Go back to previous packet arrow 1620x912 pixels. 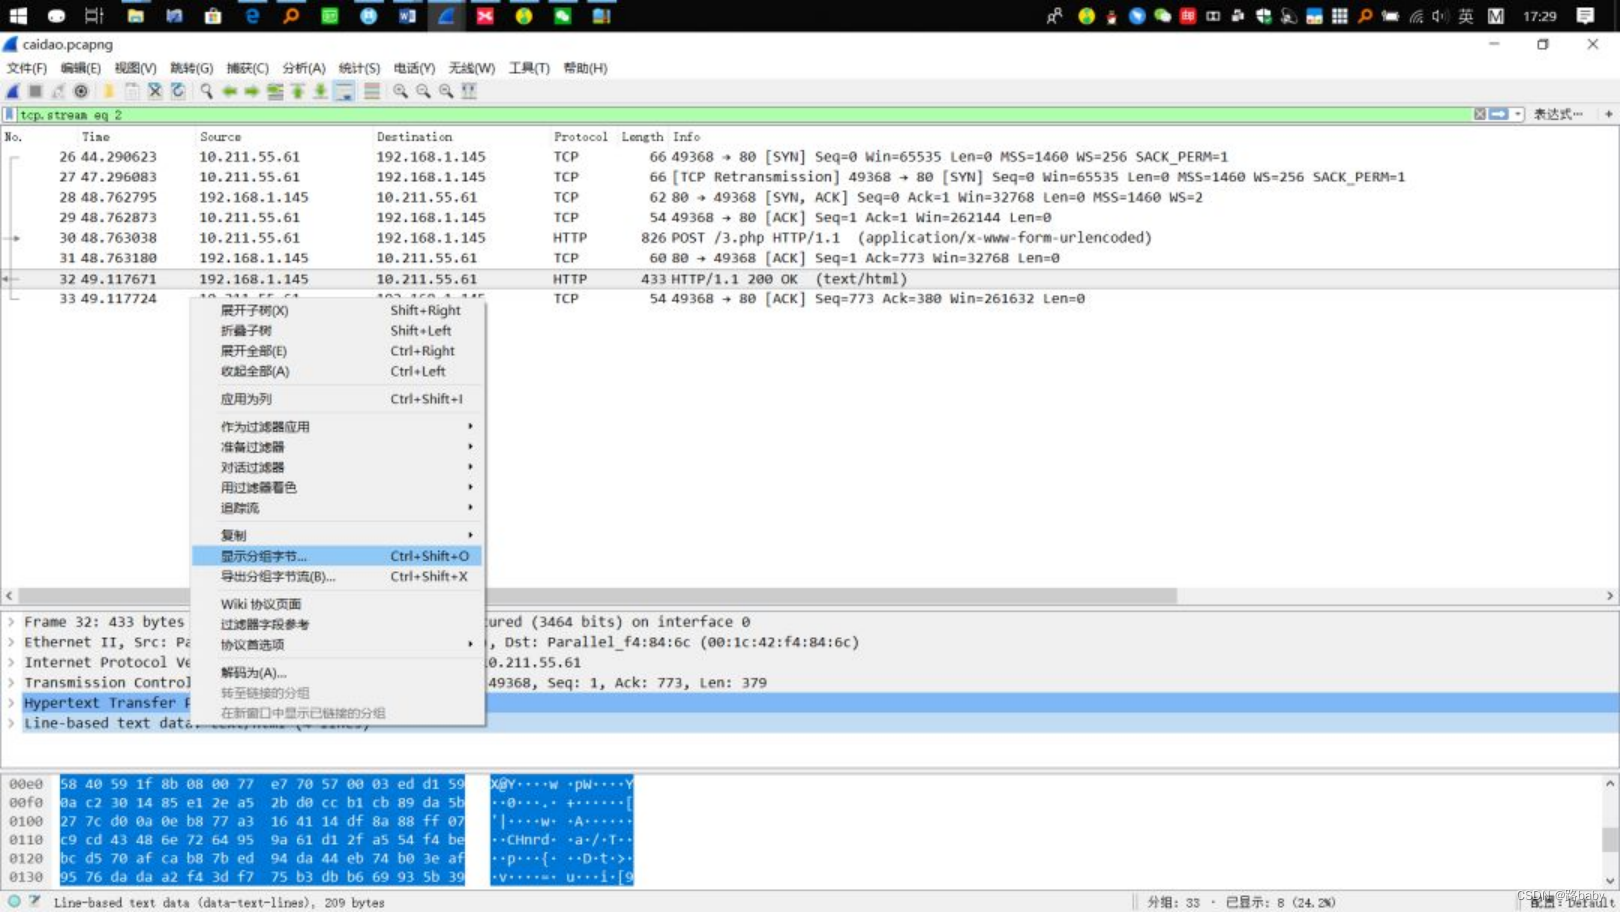pos(229,91)
